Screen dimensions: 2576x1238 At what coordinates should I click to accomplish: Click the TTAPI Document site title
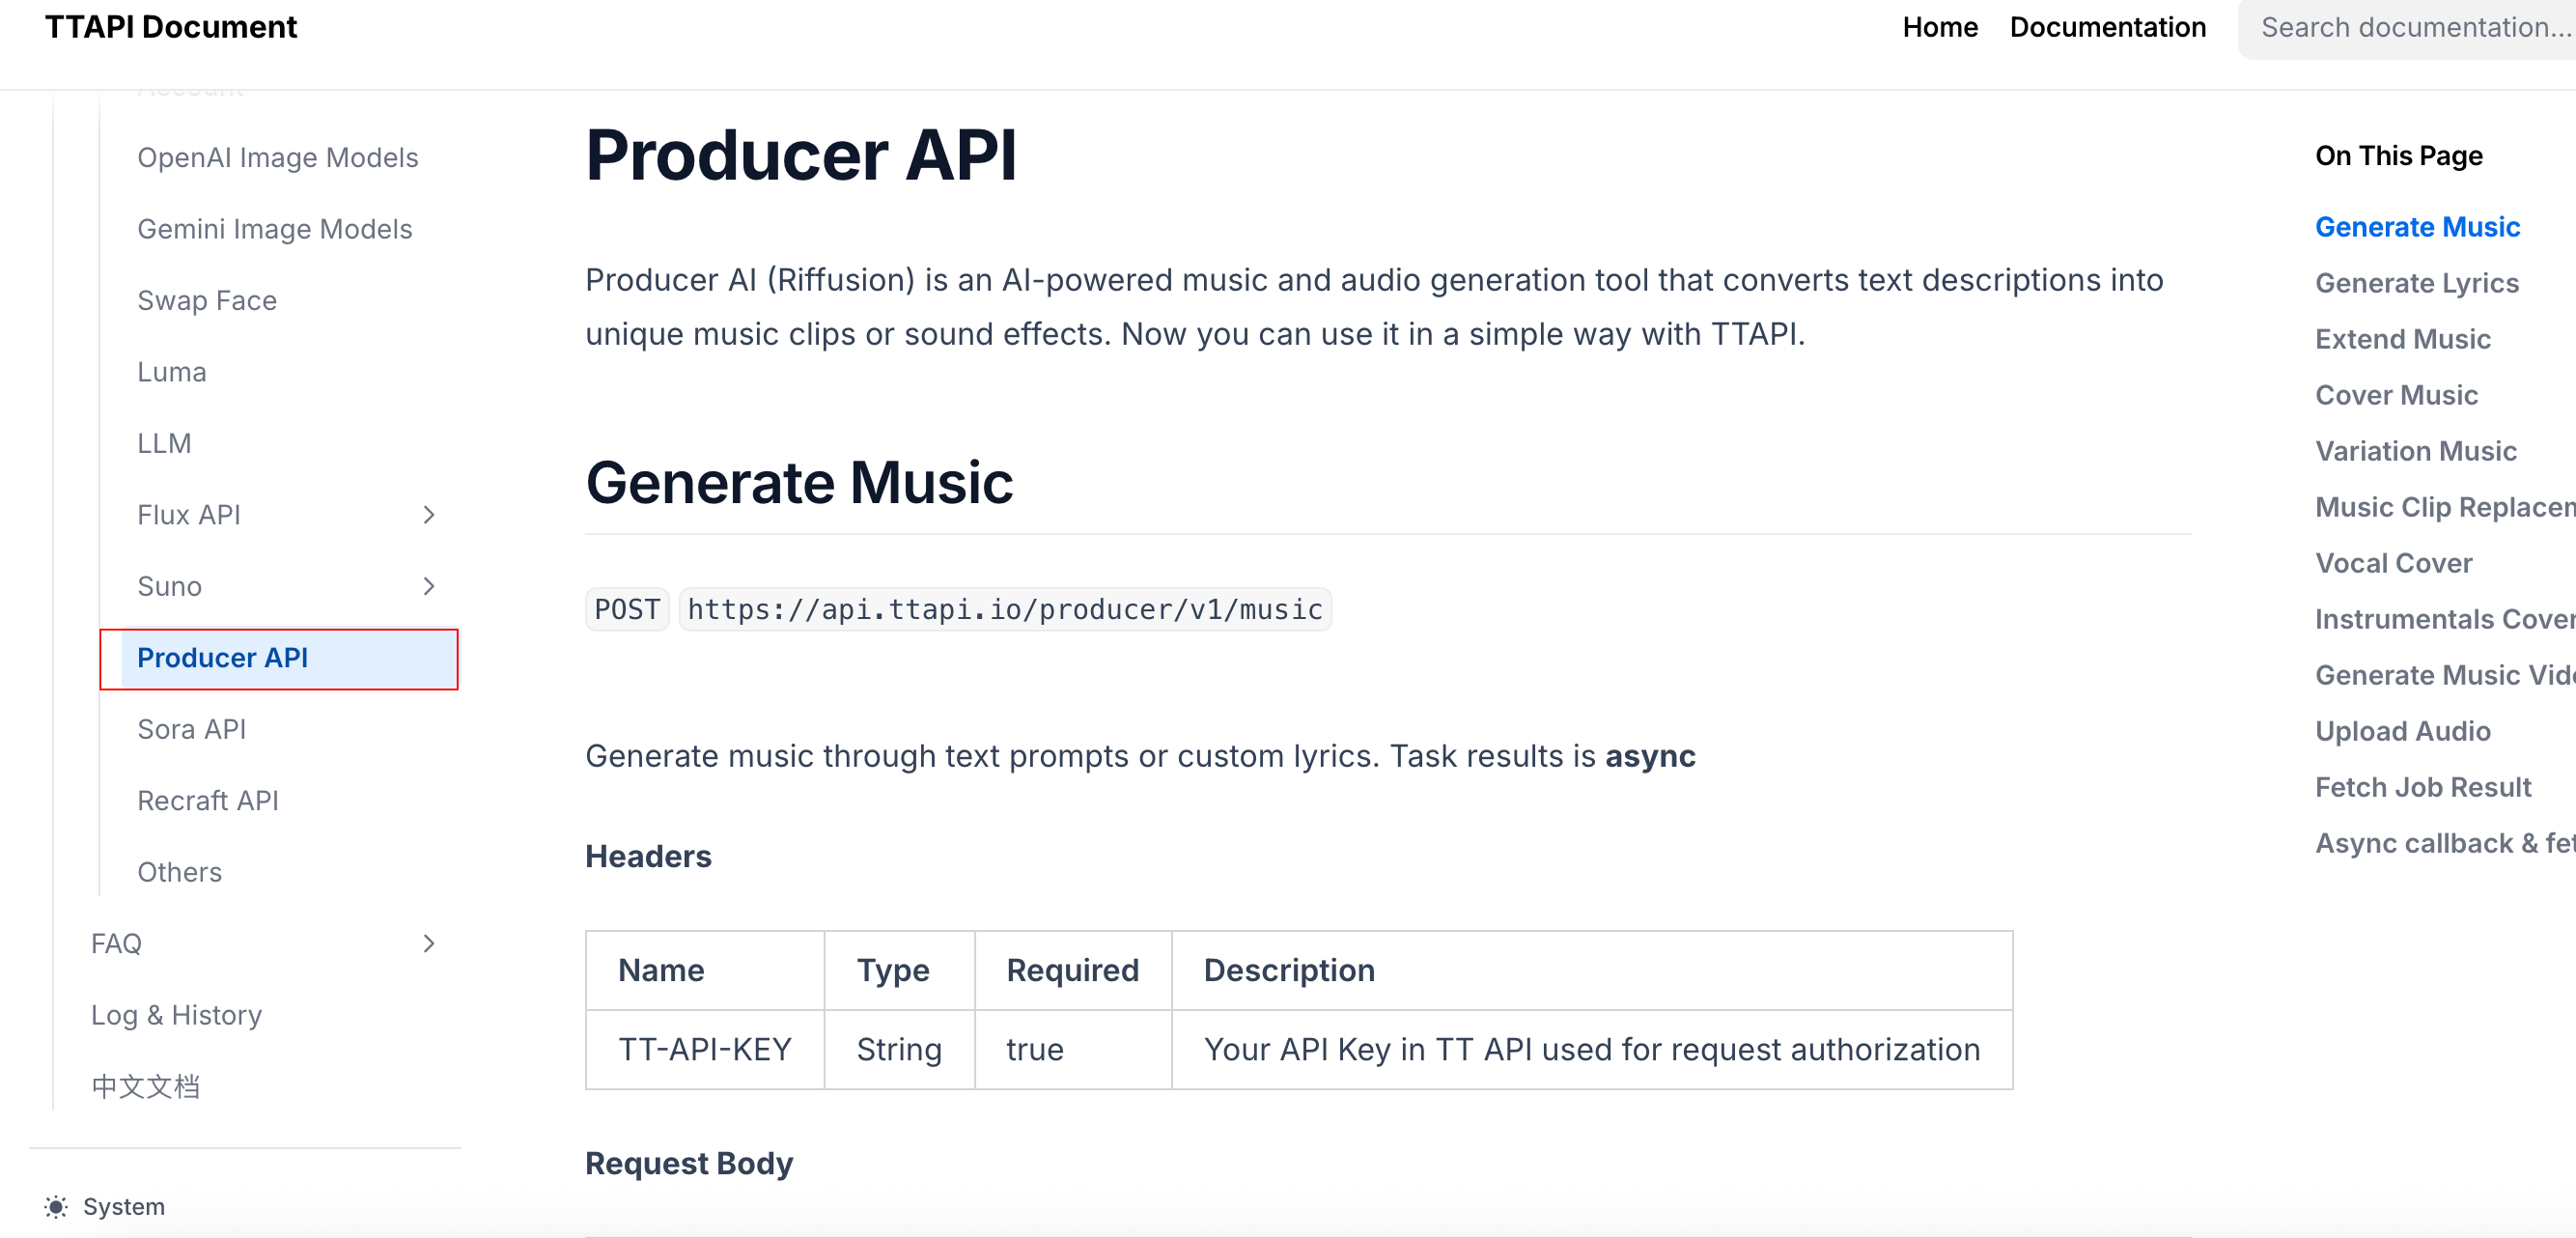[171, 27]
